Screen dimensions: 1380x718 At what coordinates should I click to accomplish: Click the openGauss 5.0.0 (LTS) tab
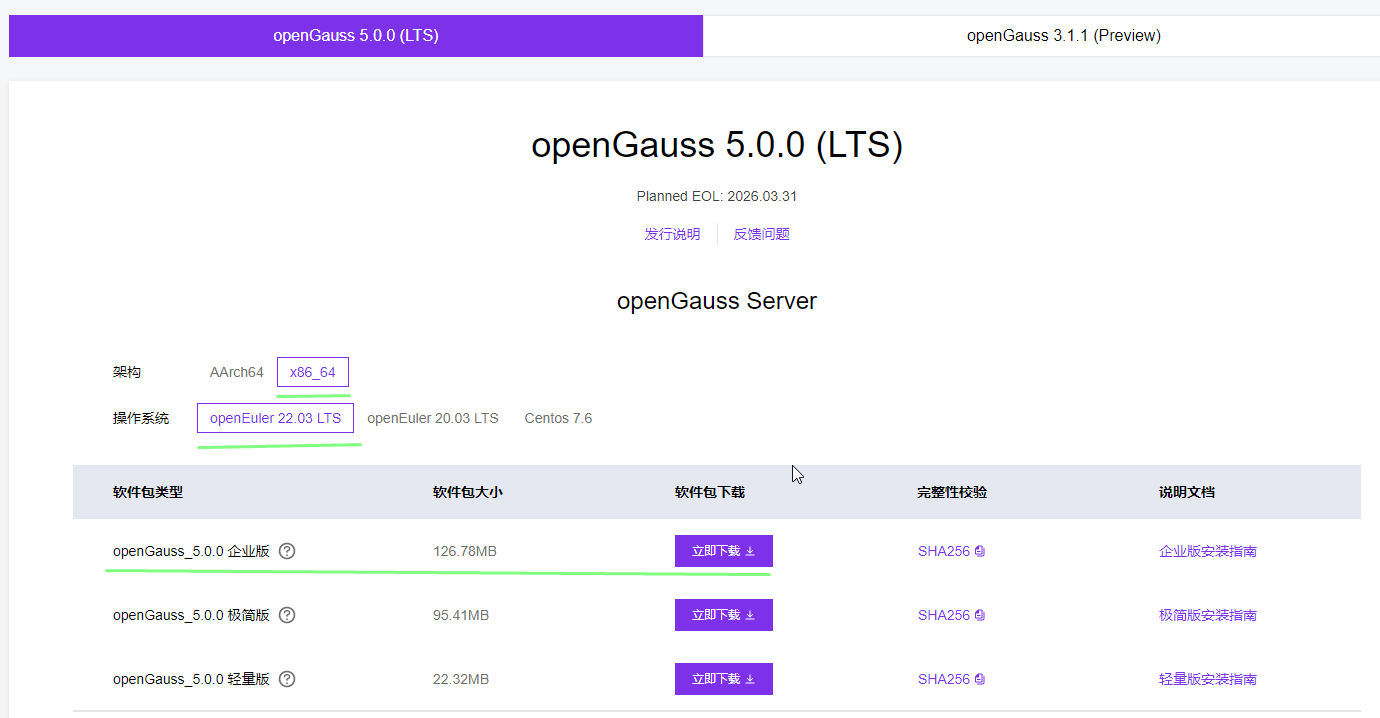pyautogui.click(x=356, y=35)
